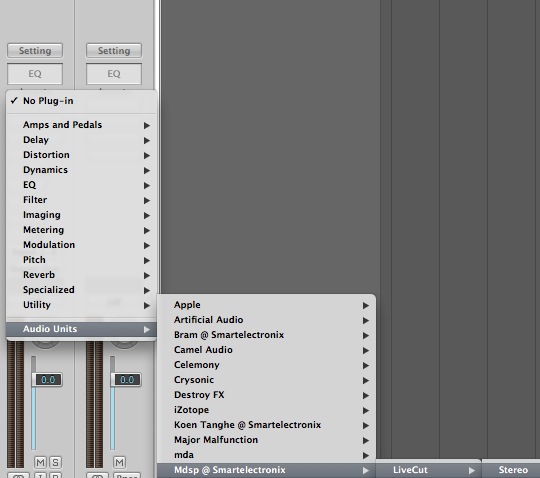
Task: Open the Destroy FX submenu arrow
Action: (366, 395)
